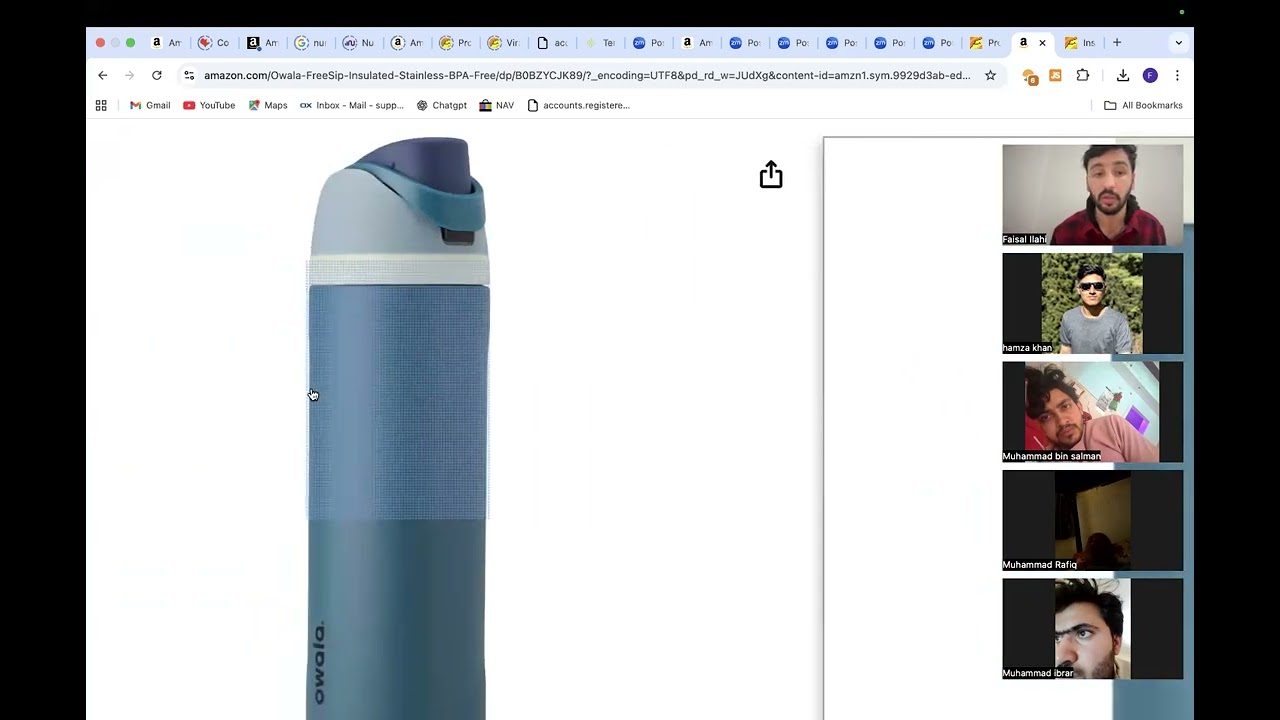Switch to the 'Co' tab
This screenshot has width=1280, height=720.
point(214,43)
